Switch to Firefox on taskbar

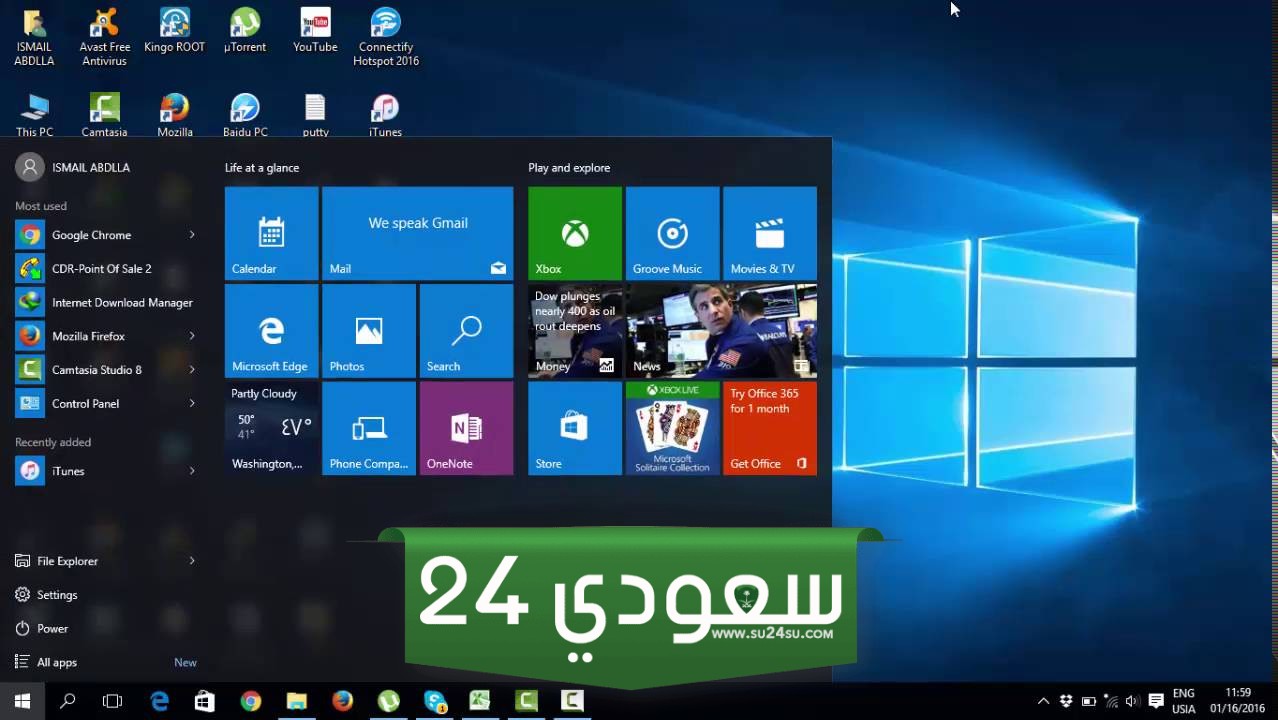coord(342,701)
